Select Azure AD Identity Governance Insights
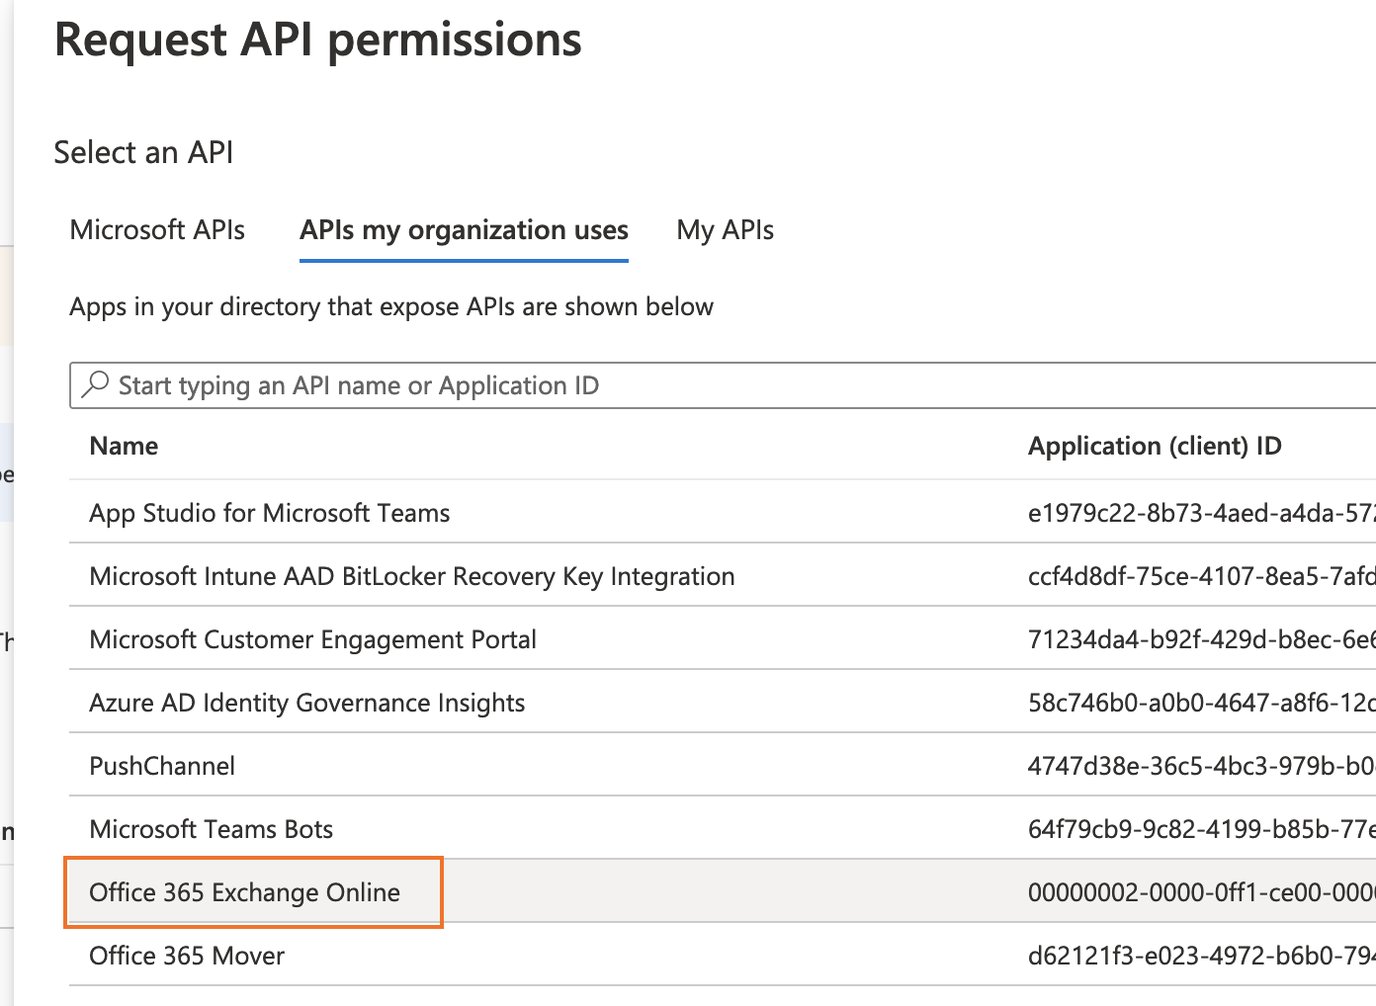This screenshot has width=1376, height=1006. [306, 702]
